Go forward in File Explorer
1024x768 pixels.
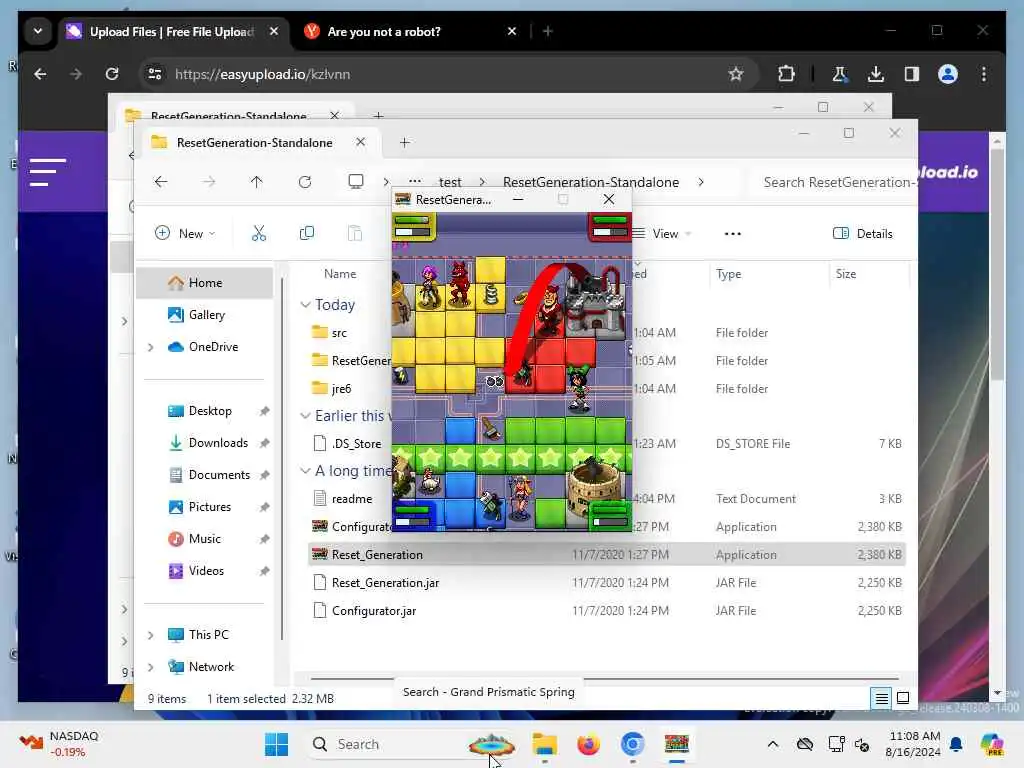click(209, 182)
